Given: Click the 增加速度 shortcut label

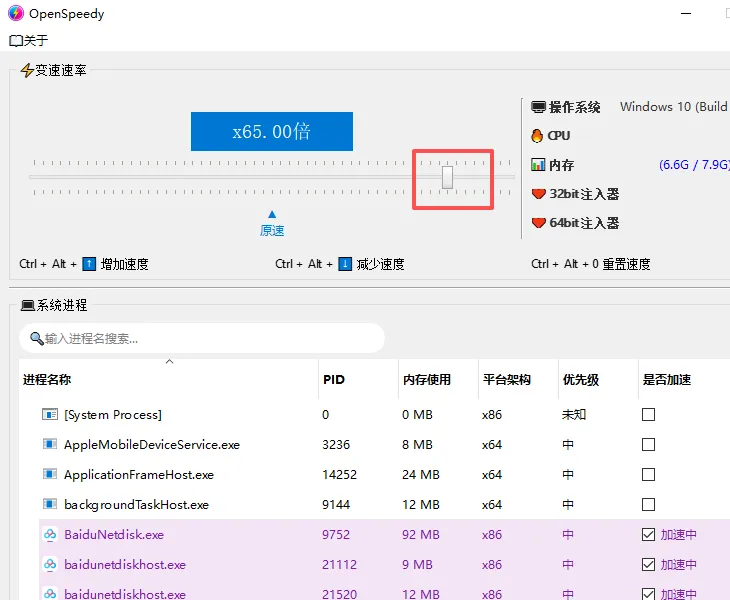Looking at the screenshot, I should point(124,264).
